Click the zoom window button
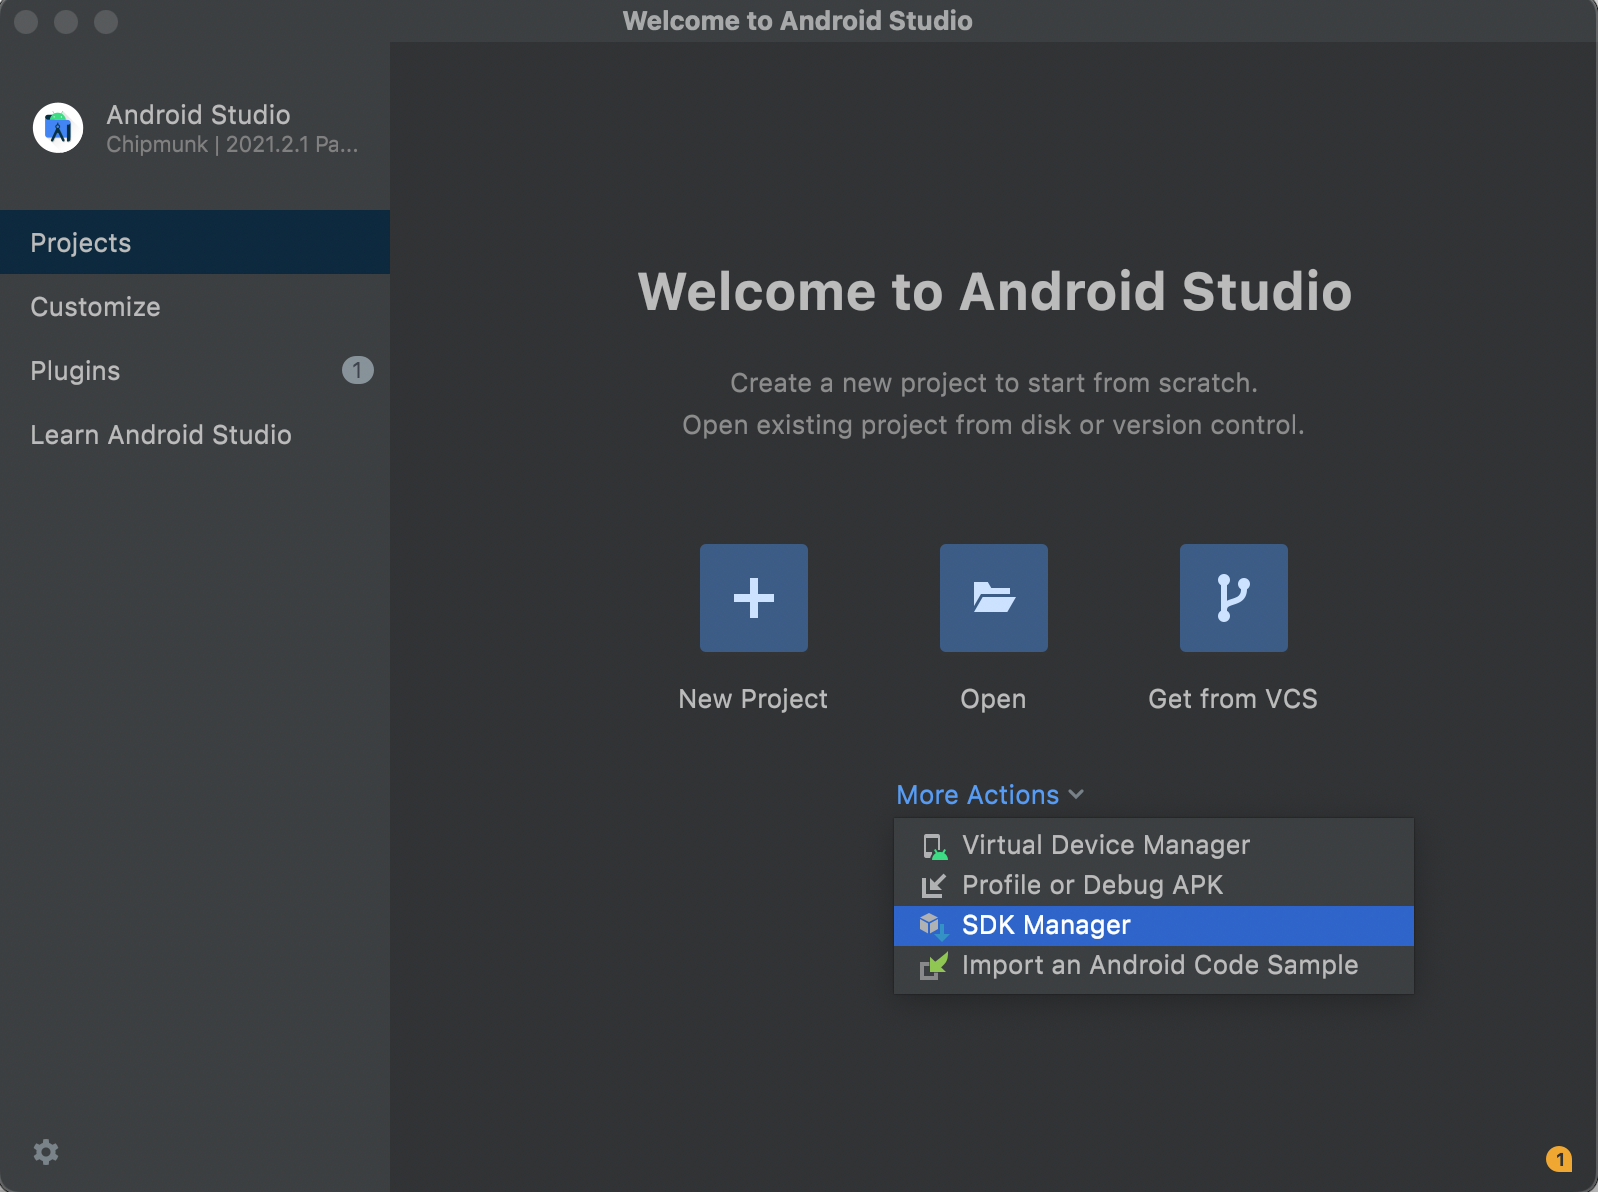 coord(106,22)
